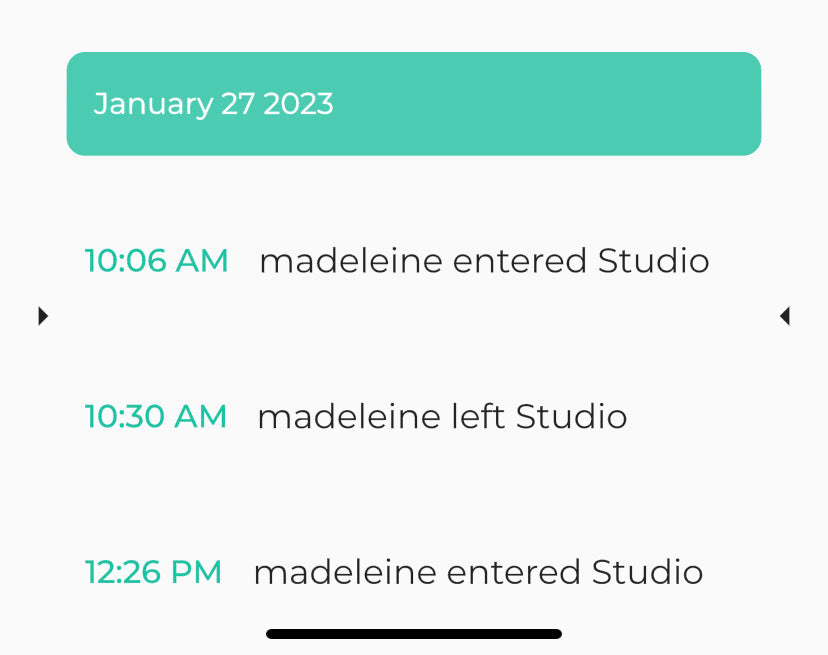
Task: Tap the black home indicator bar
Action: tap(413, 634)
